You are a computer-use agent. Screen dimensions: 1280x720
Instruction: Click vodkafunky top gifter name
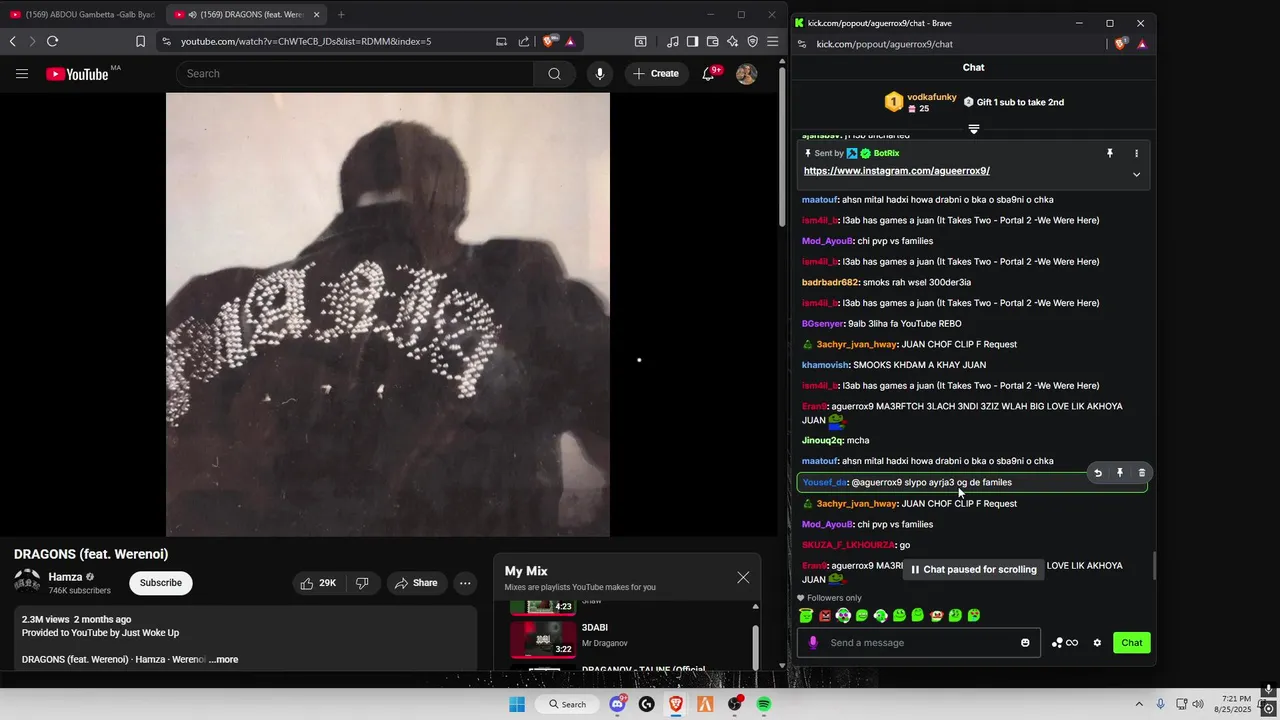932,97
